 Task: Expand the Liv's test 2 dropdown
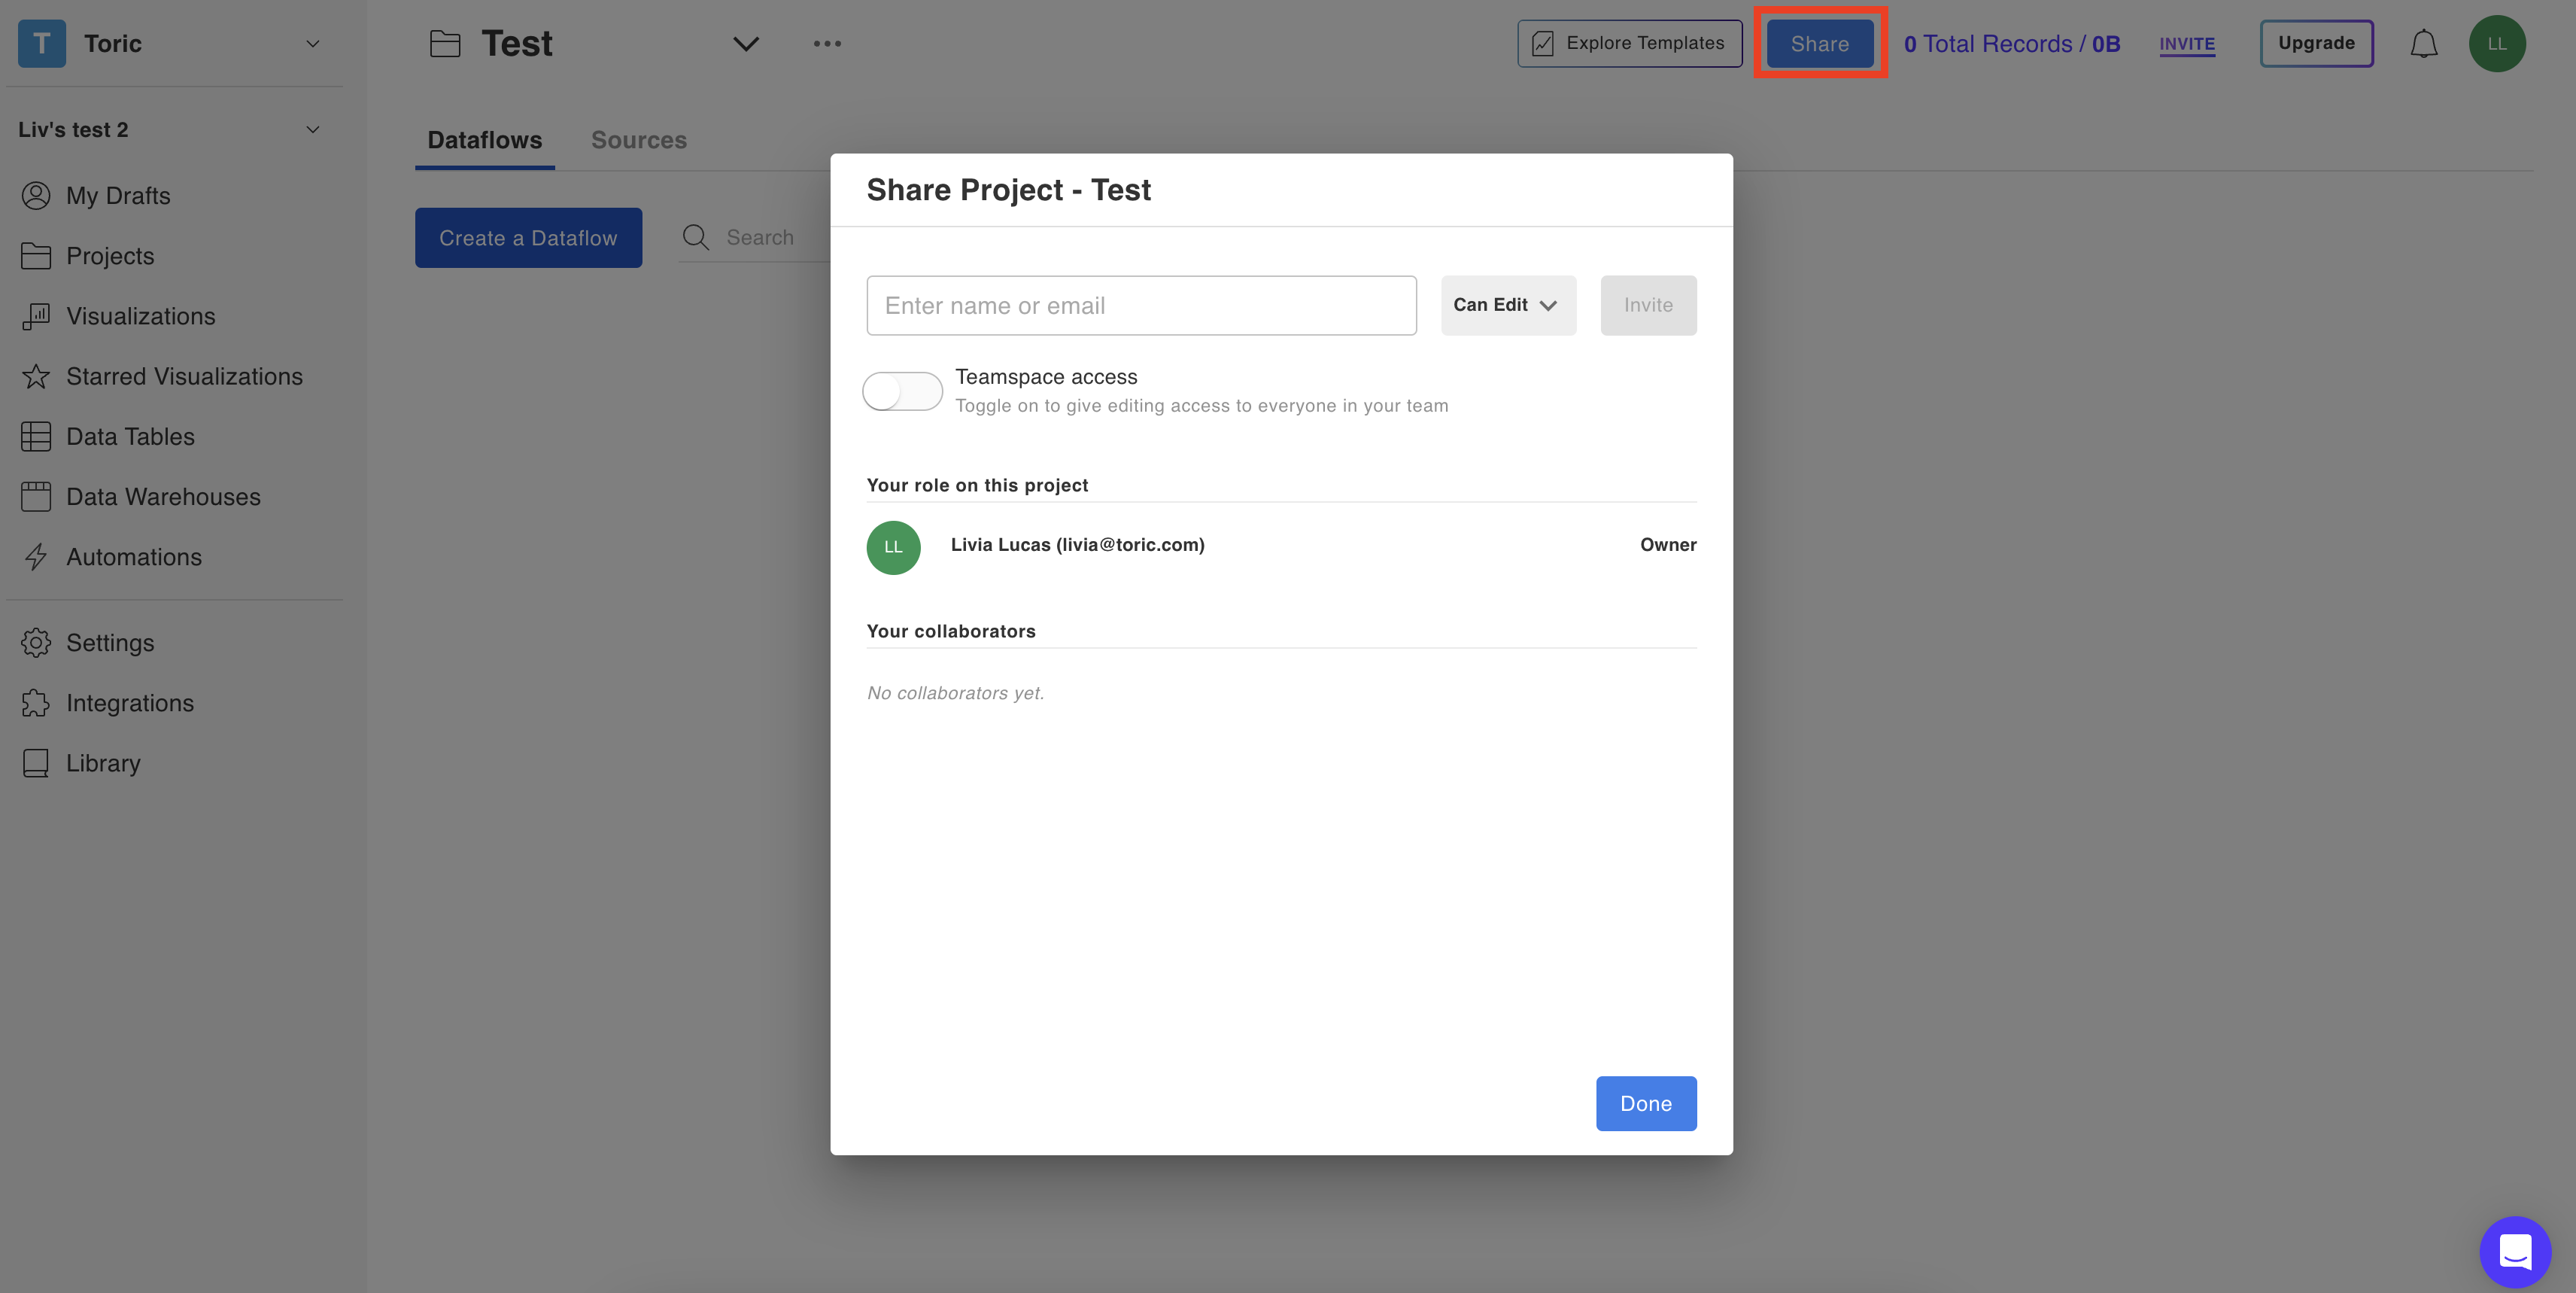click(313, 129)
